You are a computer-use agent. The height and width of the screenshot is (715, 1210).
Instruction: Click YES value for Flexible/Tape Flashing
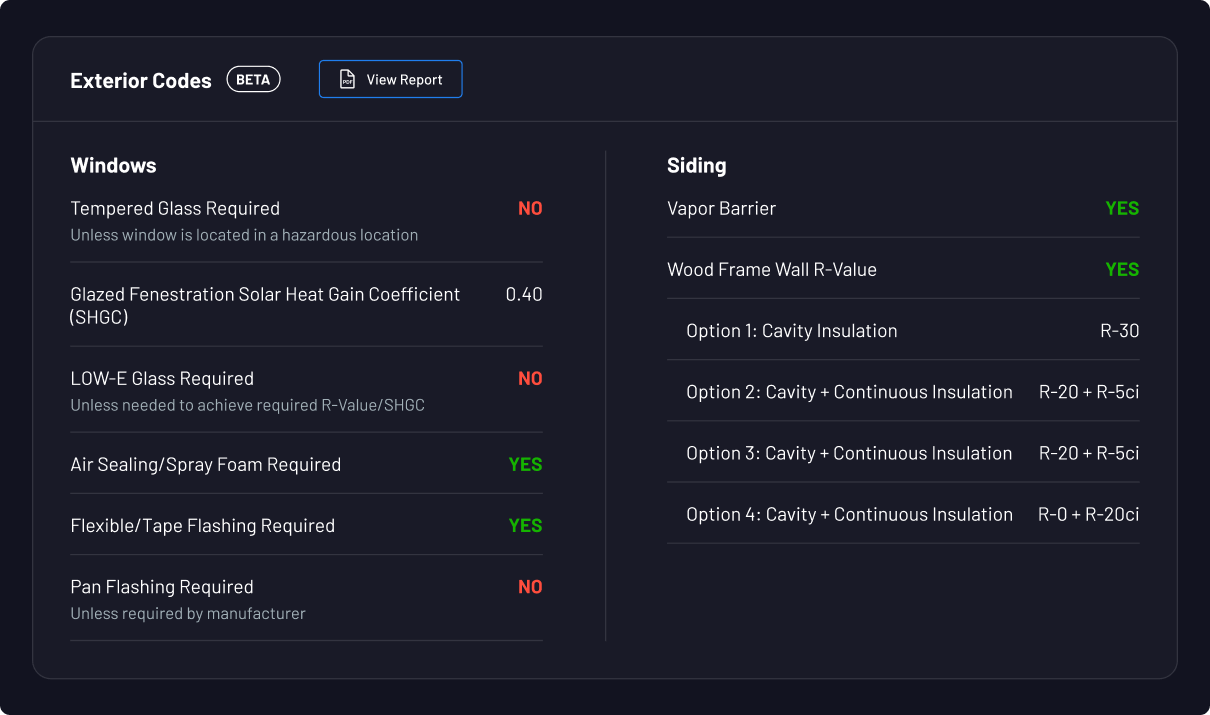coord(525,525)
